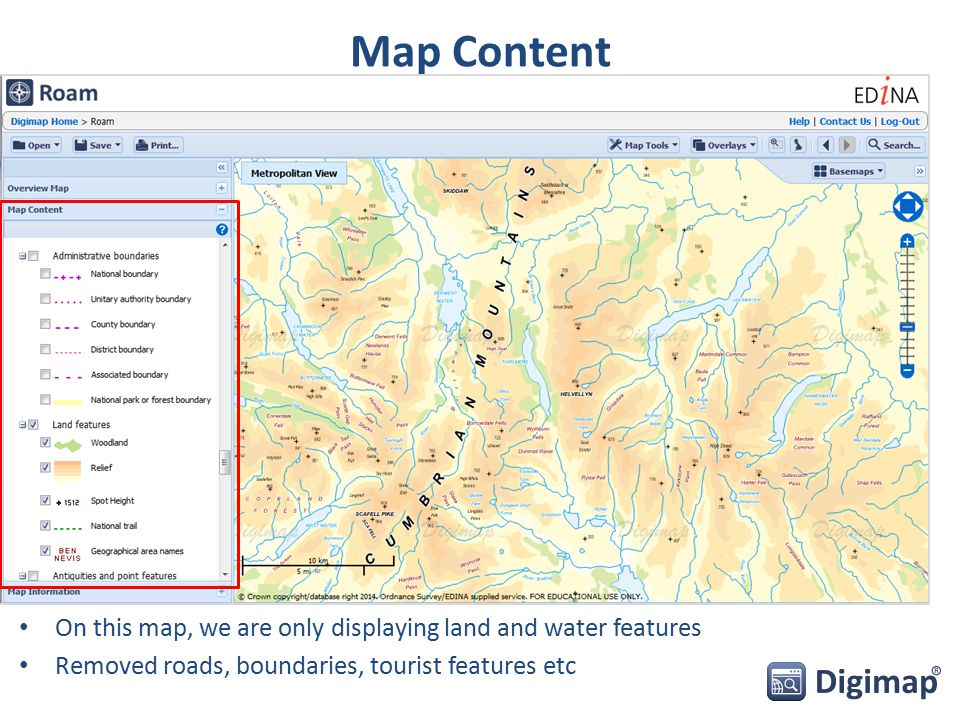Click the National trail dashed symbol
The image size is (960, 720).
pos(67,528)
